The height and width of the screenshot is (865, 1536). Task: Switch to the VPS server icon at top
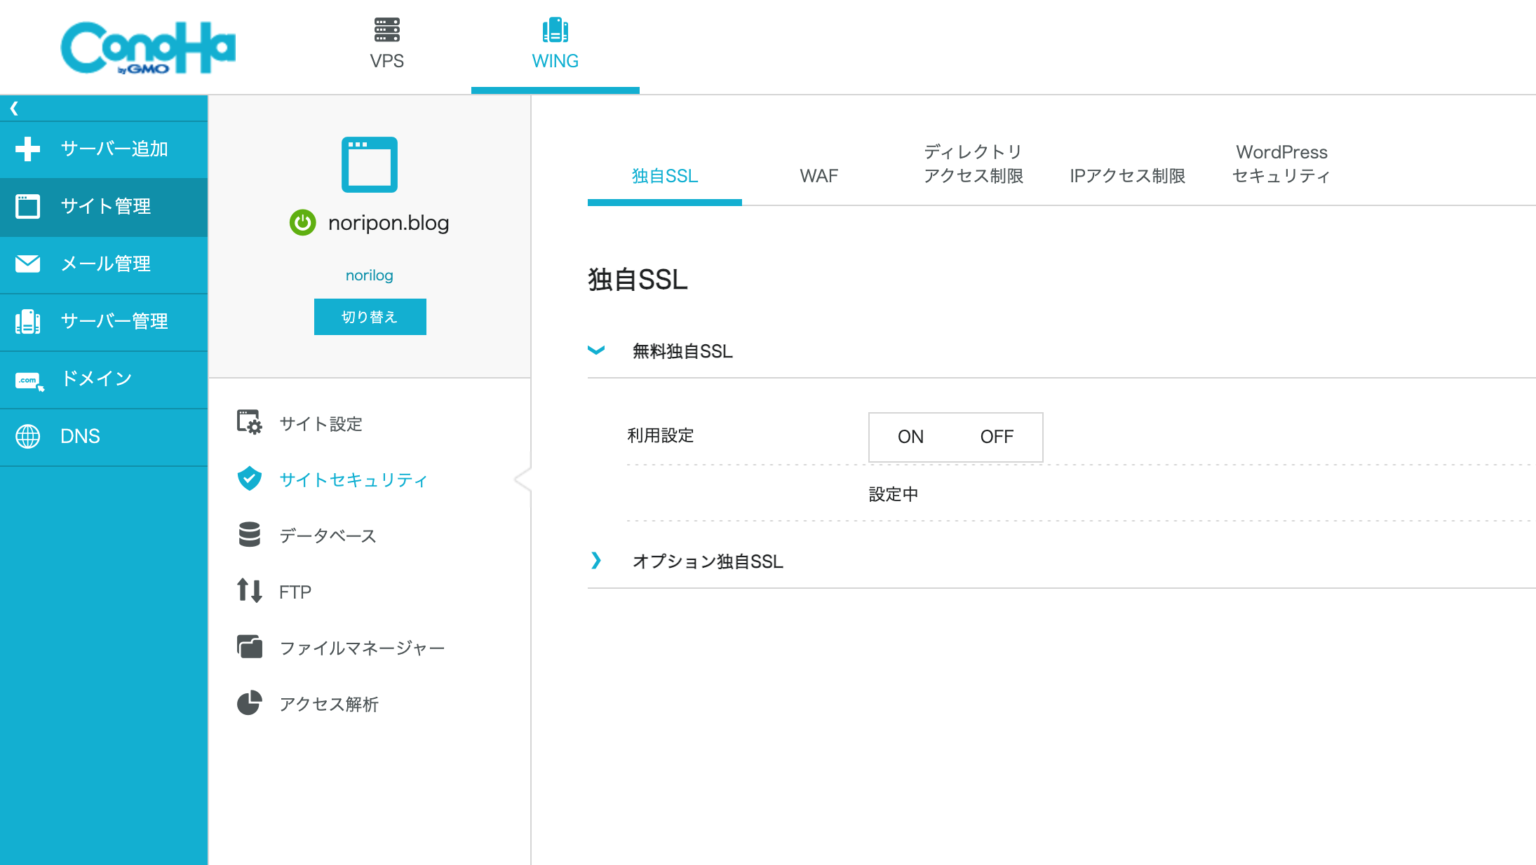[386, 30]
